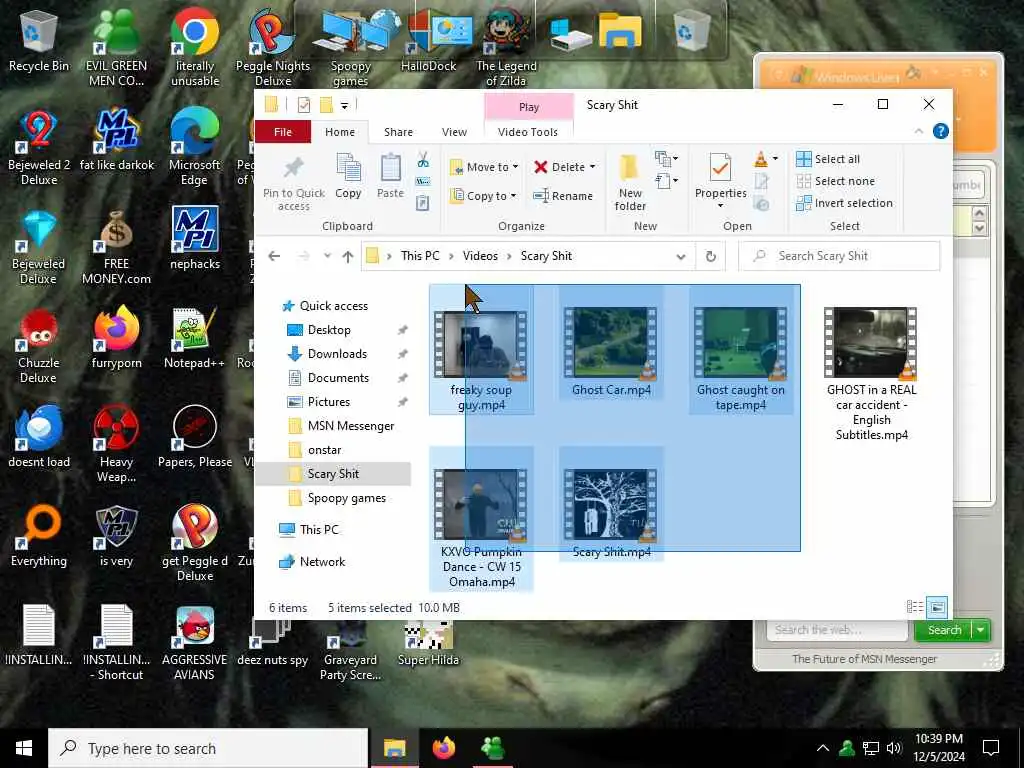The height and width of the screenshot is (768, 1024).
Task: Click This PC in the address breadcrumb
Action: pyautogui.click(x=420, y=256)
